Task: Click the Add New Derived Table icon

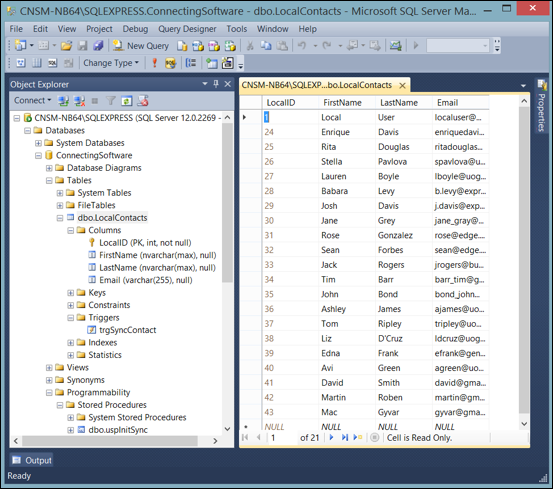Action: click(227, 63)
